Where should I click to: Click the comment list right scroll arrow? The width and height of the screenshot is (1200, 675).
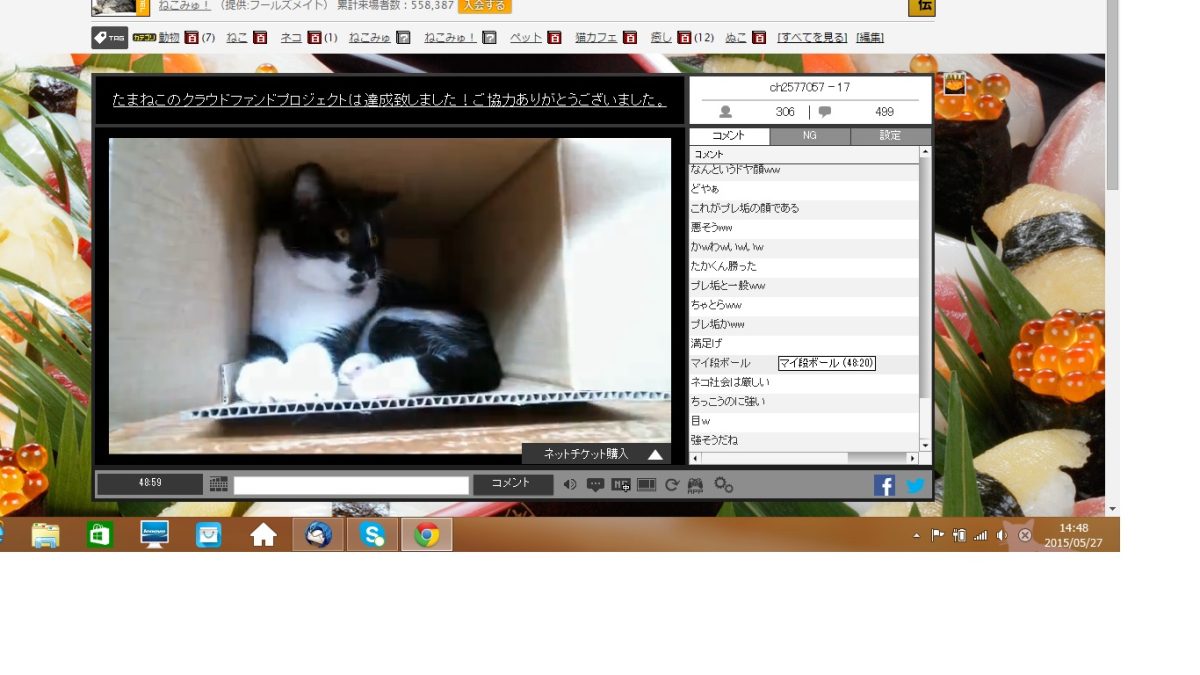pyautogui.click(x=911, y=458)
